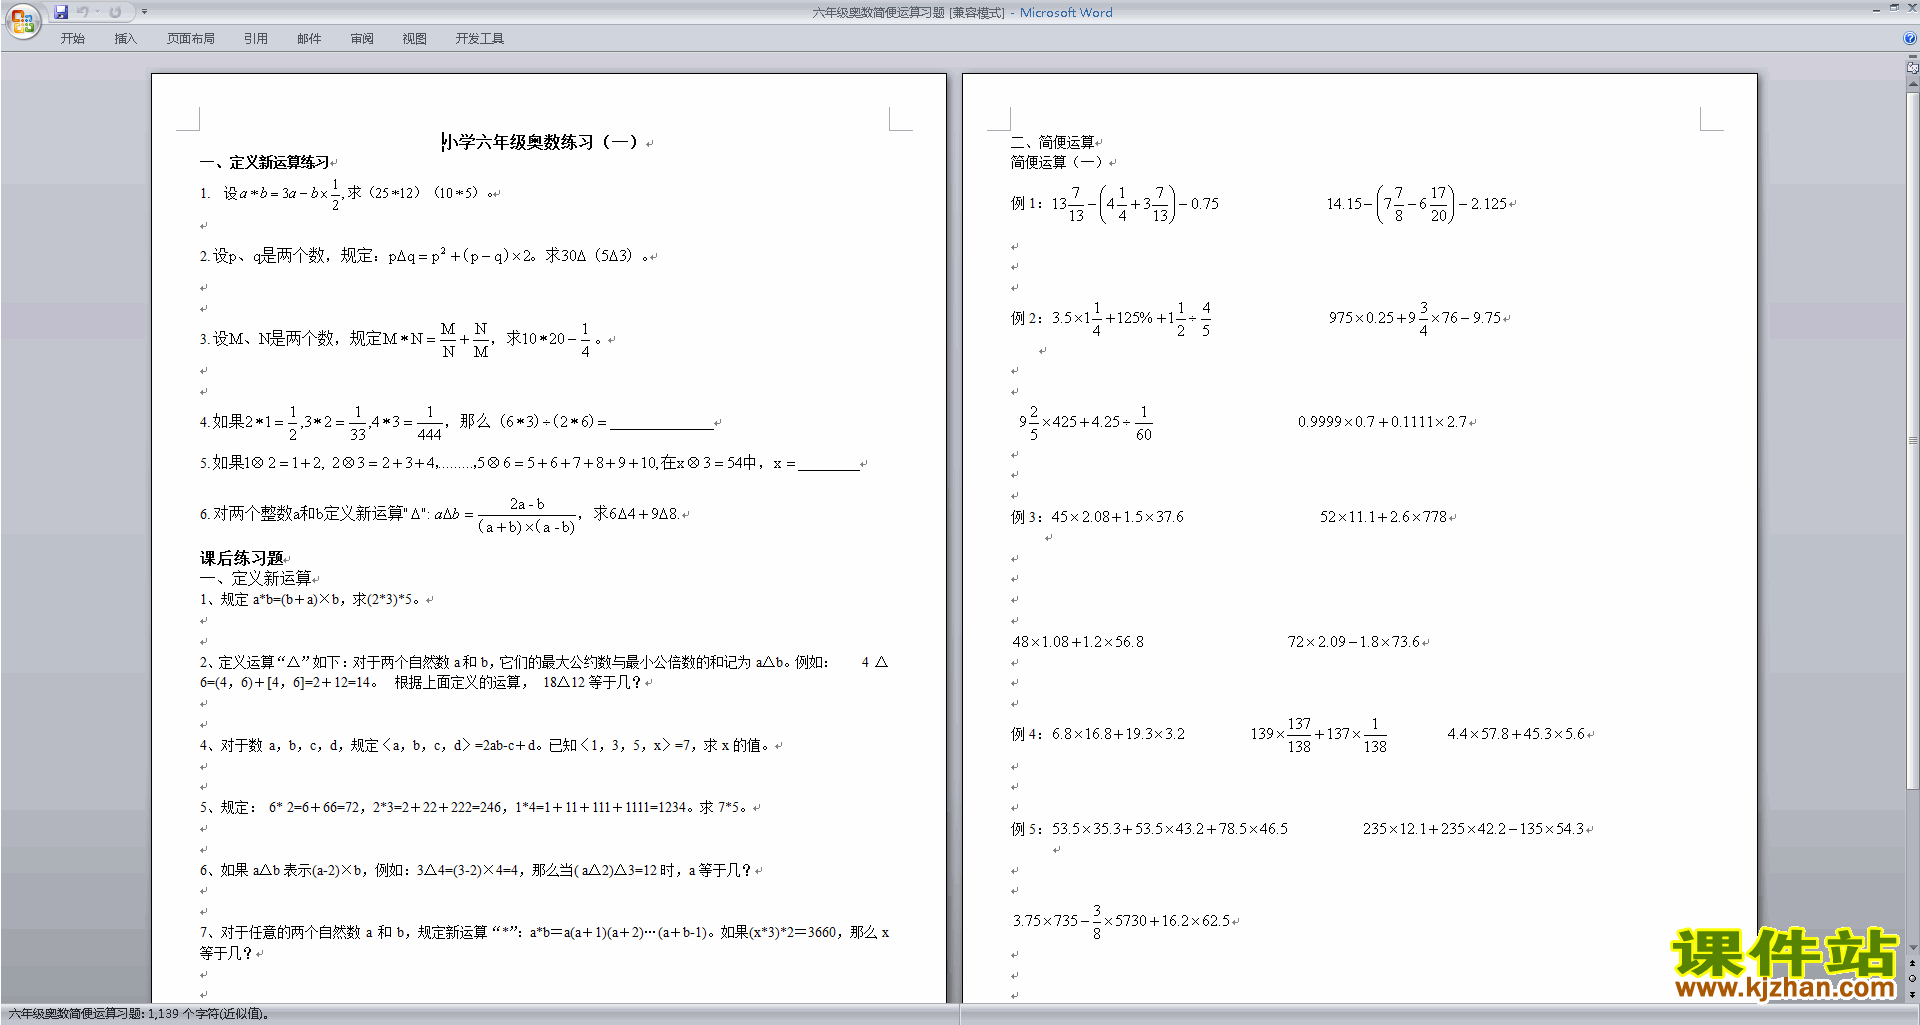Click expression 3.75×735 on right page
1920x1025 pixels.
pos(1122,921)
